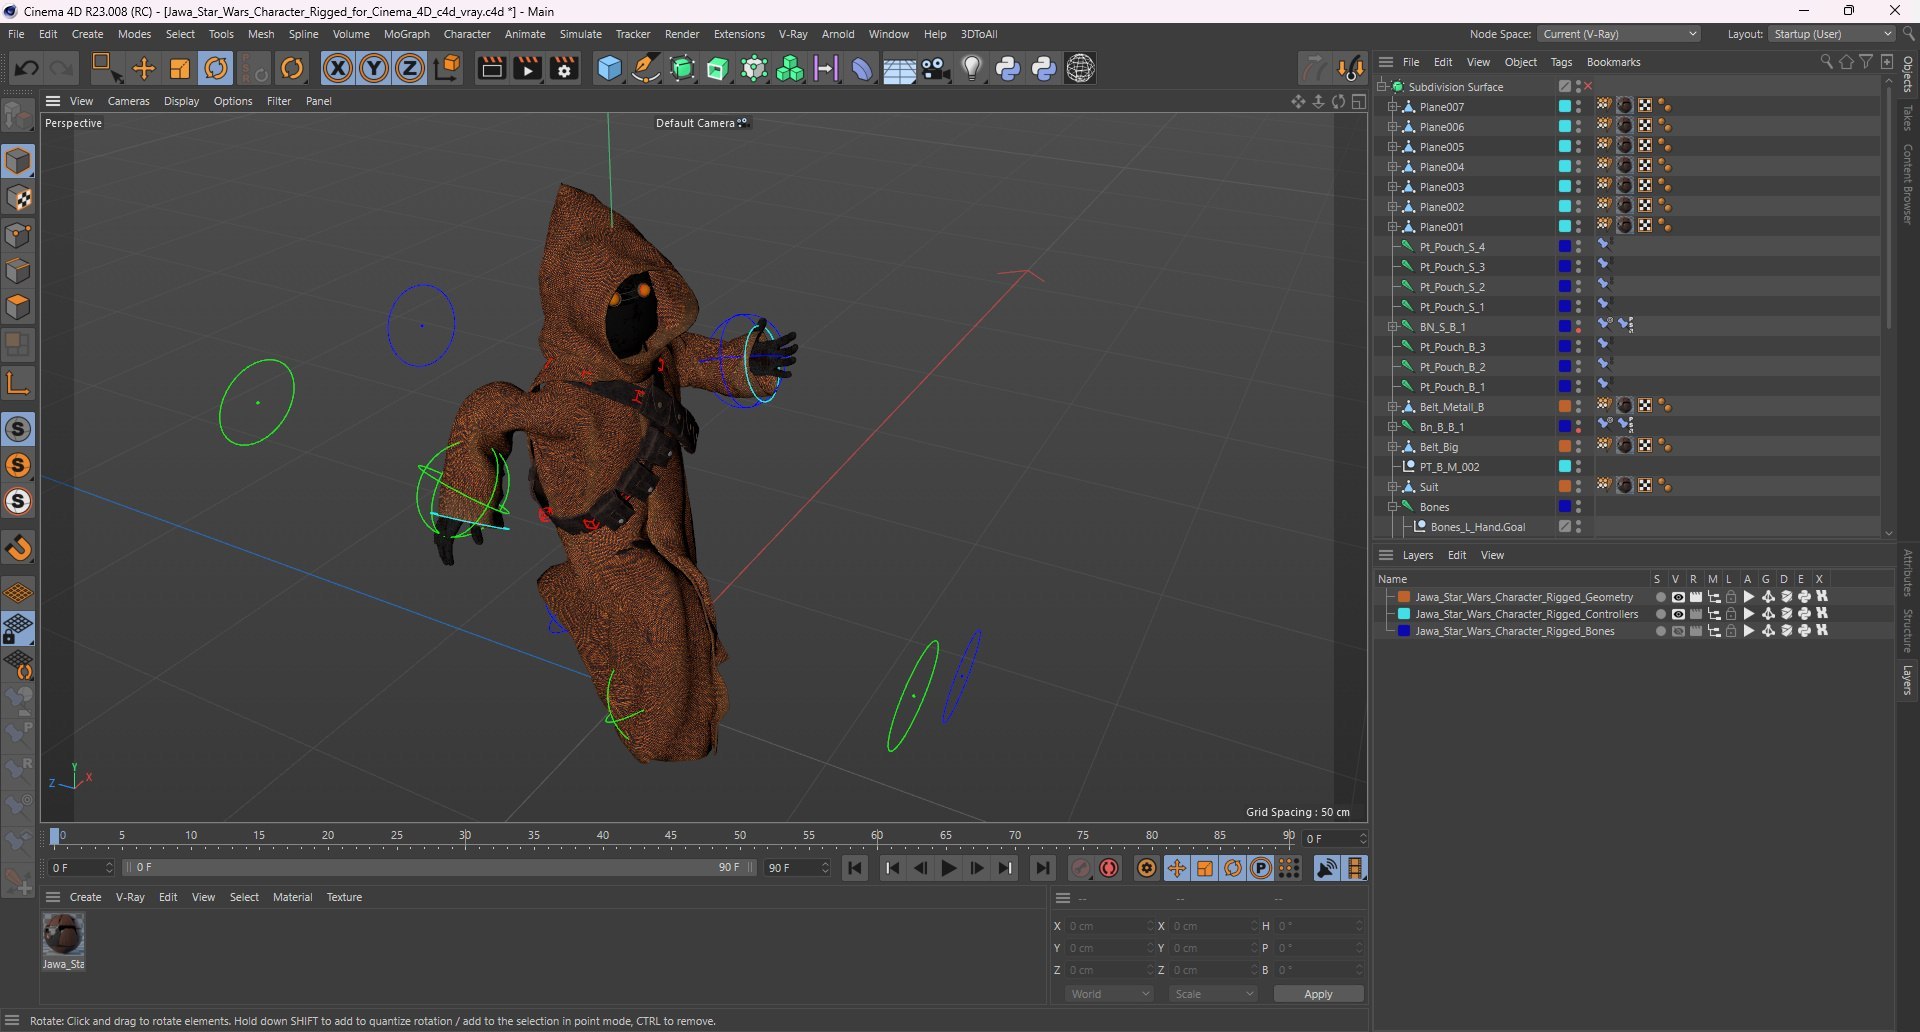Open the first Python script icon
This screenshot has height=1032, width=1920.
coord(1008,68)
